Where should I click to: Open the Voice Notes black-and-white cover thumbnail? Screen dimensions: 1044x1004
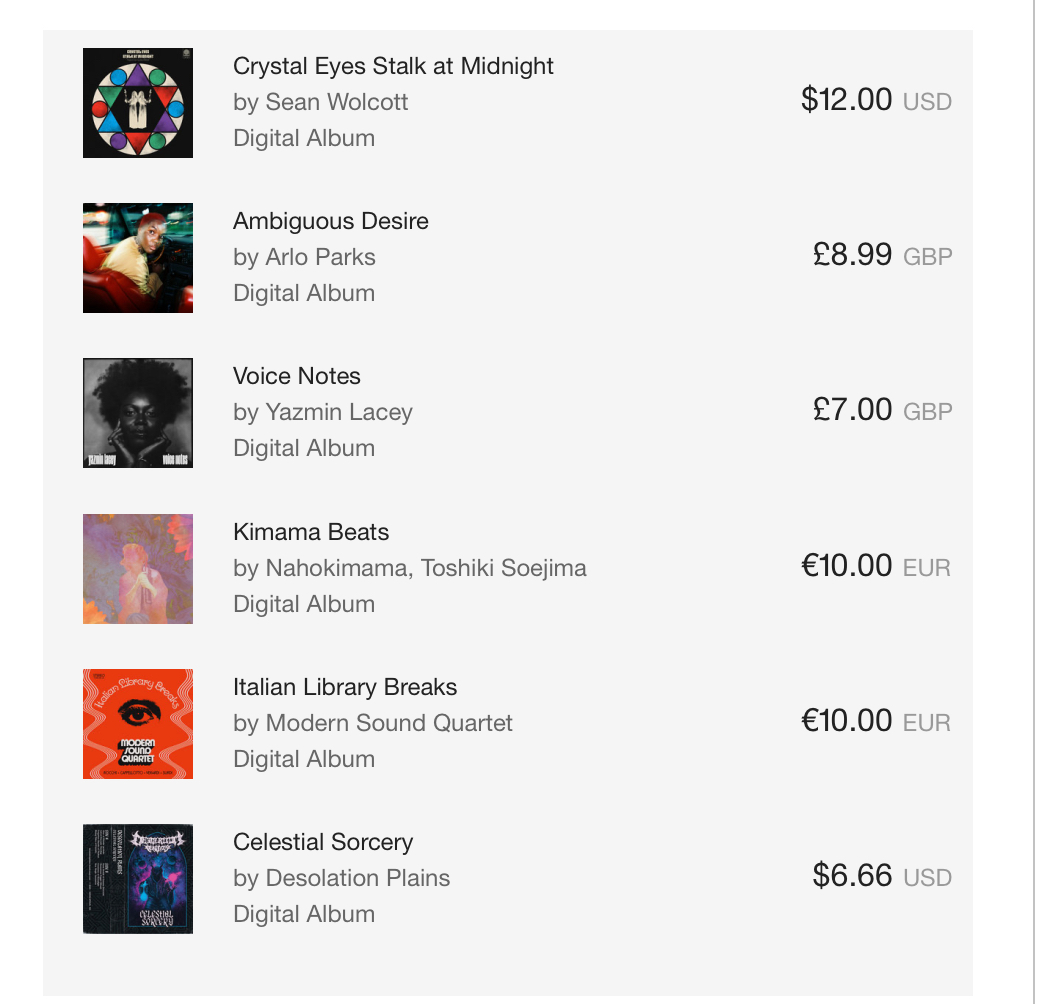[x=138, y=413]
